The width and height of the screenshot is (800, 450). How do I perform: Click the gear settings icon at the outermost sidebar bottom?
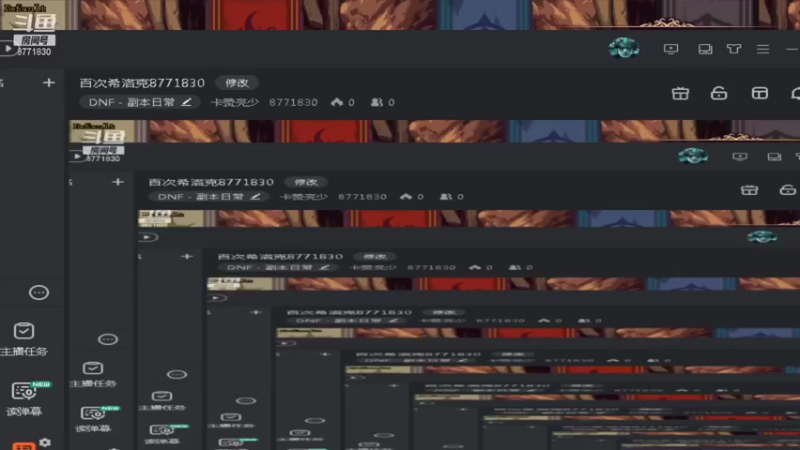(45, 442)
